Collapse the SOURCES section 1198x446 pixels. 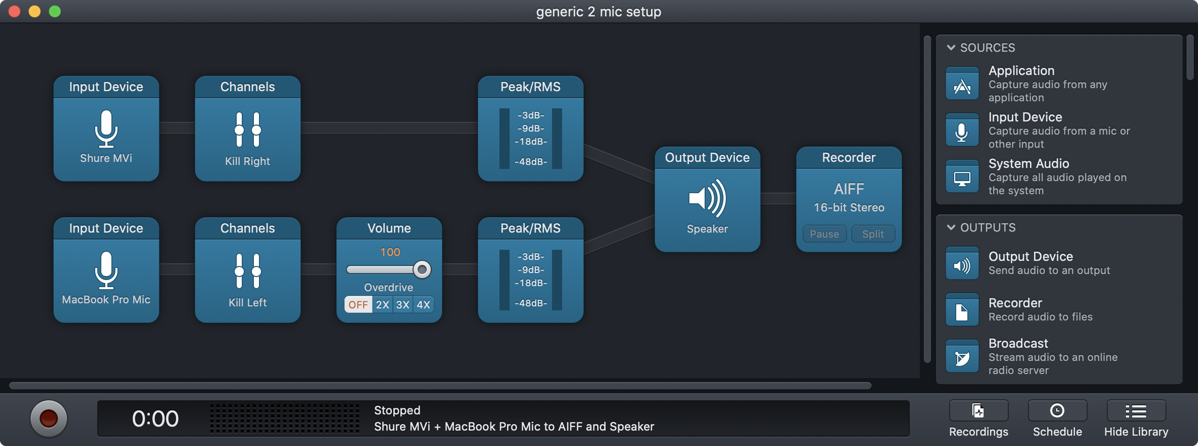[x=951, y=48]
